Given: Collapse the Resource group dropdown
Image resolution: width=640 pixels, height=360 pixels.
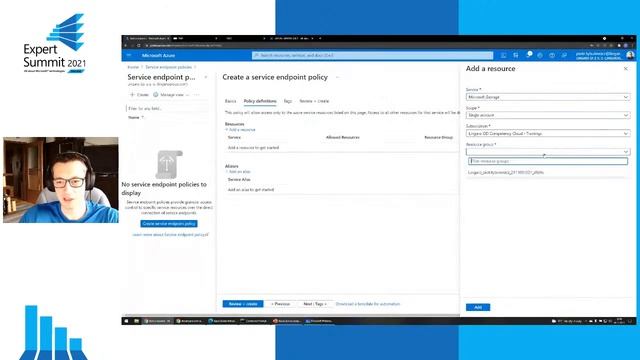Looking at the screenshot, I should [x=548, y=151].
